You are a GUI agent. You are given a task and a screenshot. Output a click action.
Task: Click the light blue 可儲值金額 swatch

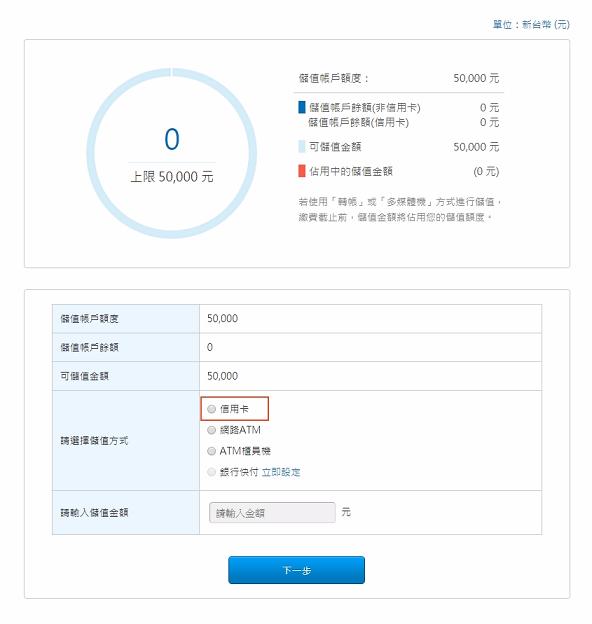pyautogui.click(x=302, y=146)
